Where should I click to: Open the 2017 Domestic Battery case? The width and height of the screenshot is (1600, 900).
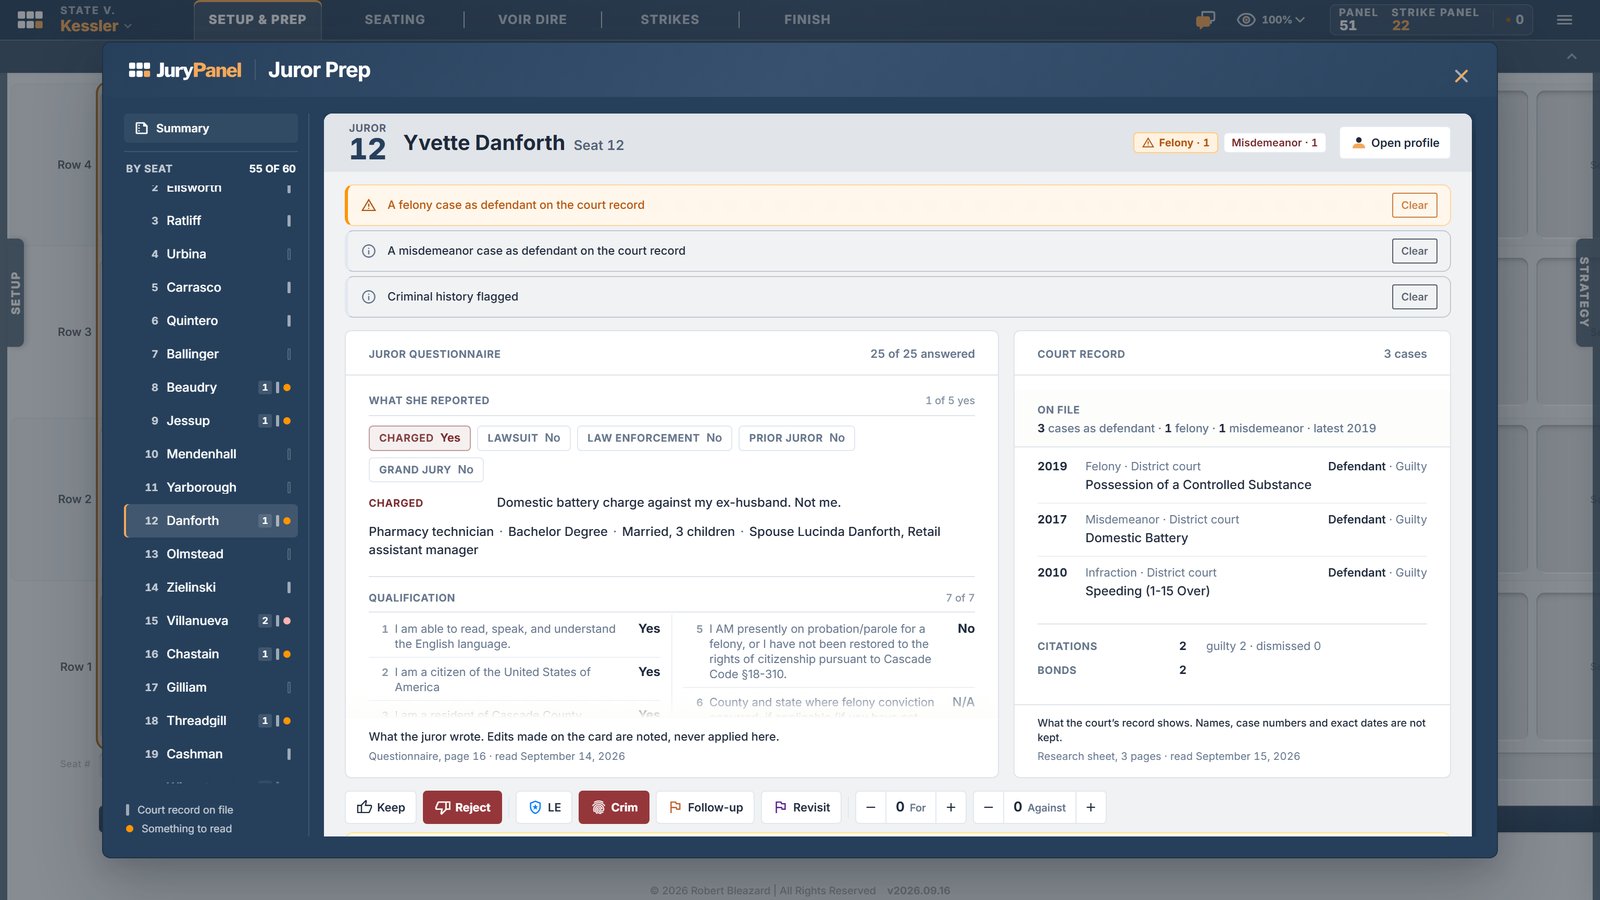click(1232, 529)
